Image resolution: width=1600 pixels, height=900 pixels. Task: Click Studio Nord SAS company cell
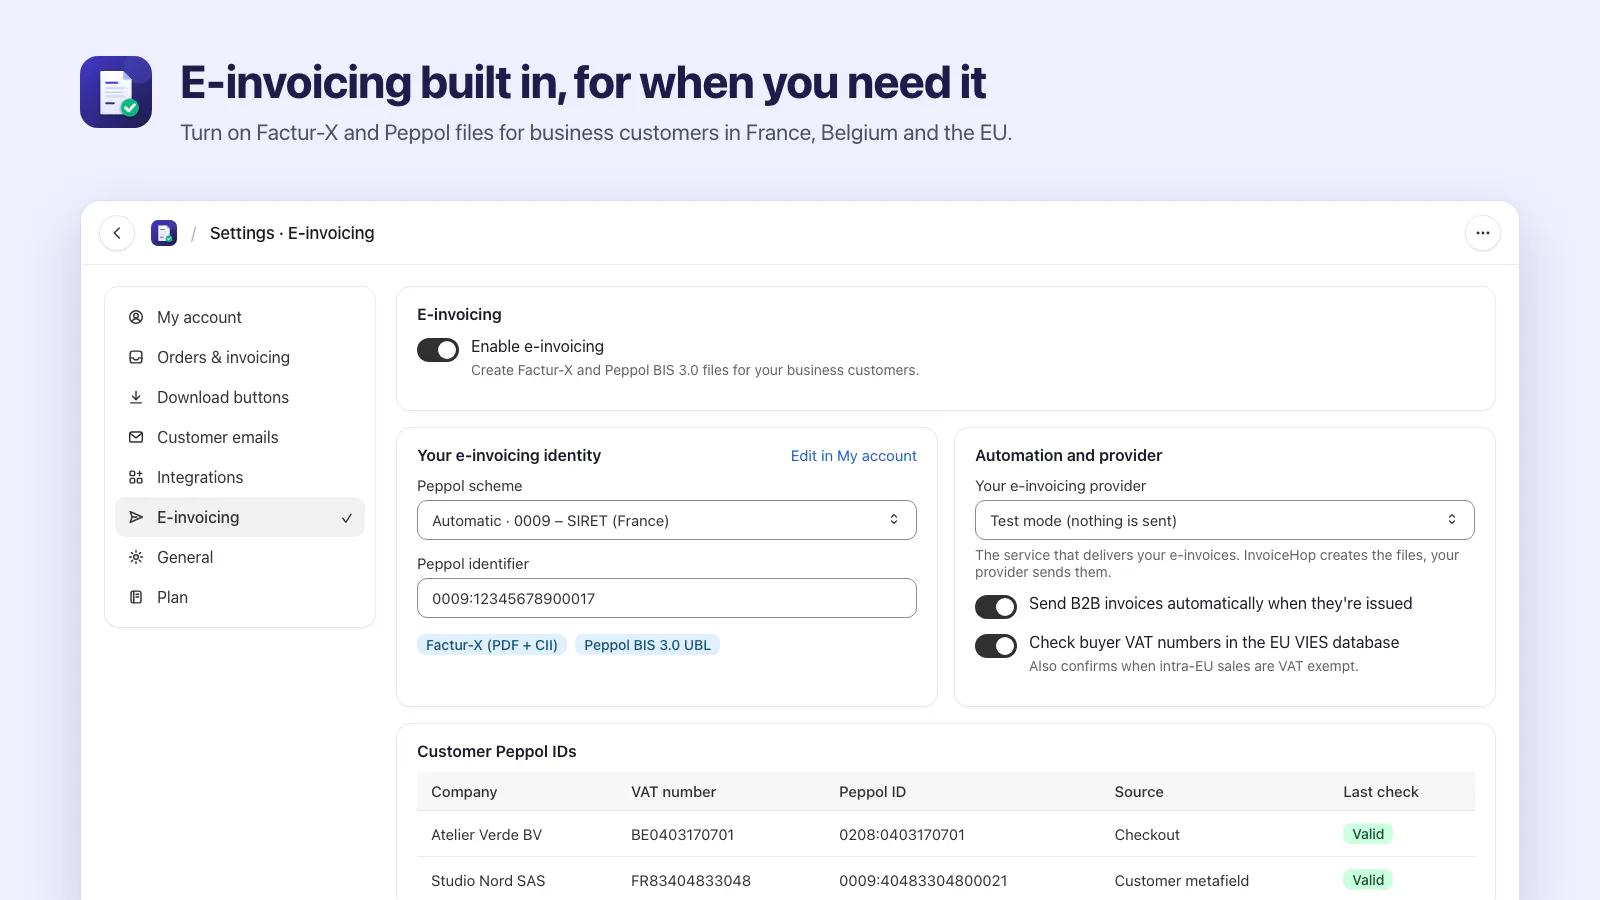[x=488, y=881]
